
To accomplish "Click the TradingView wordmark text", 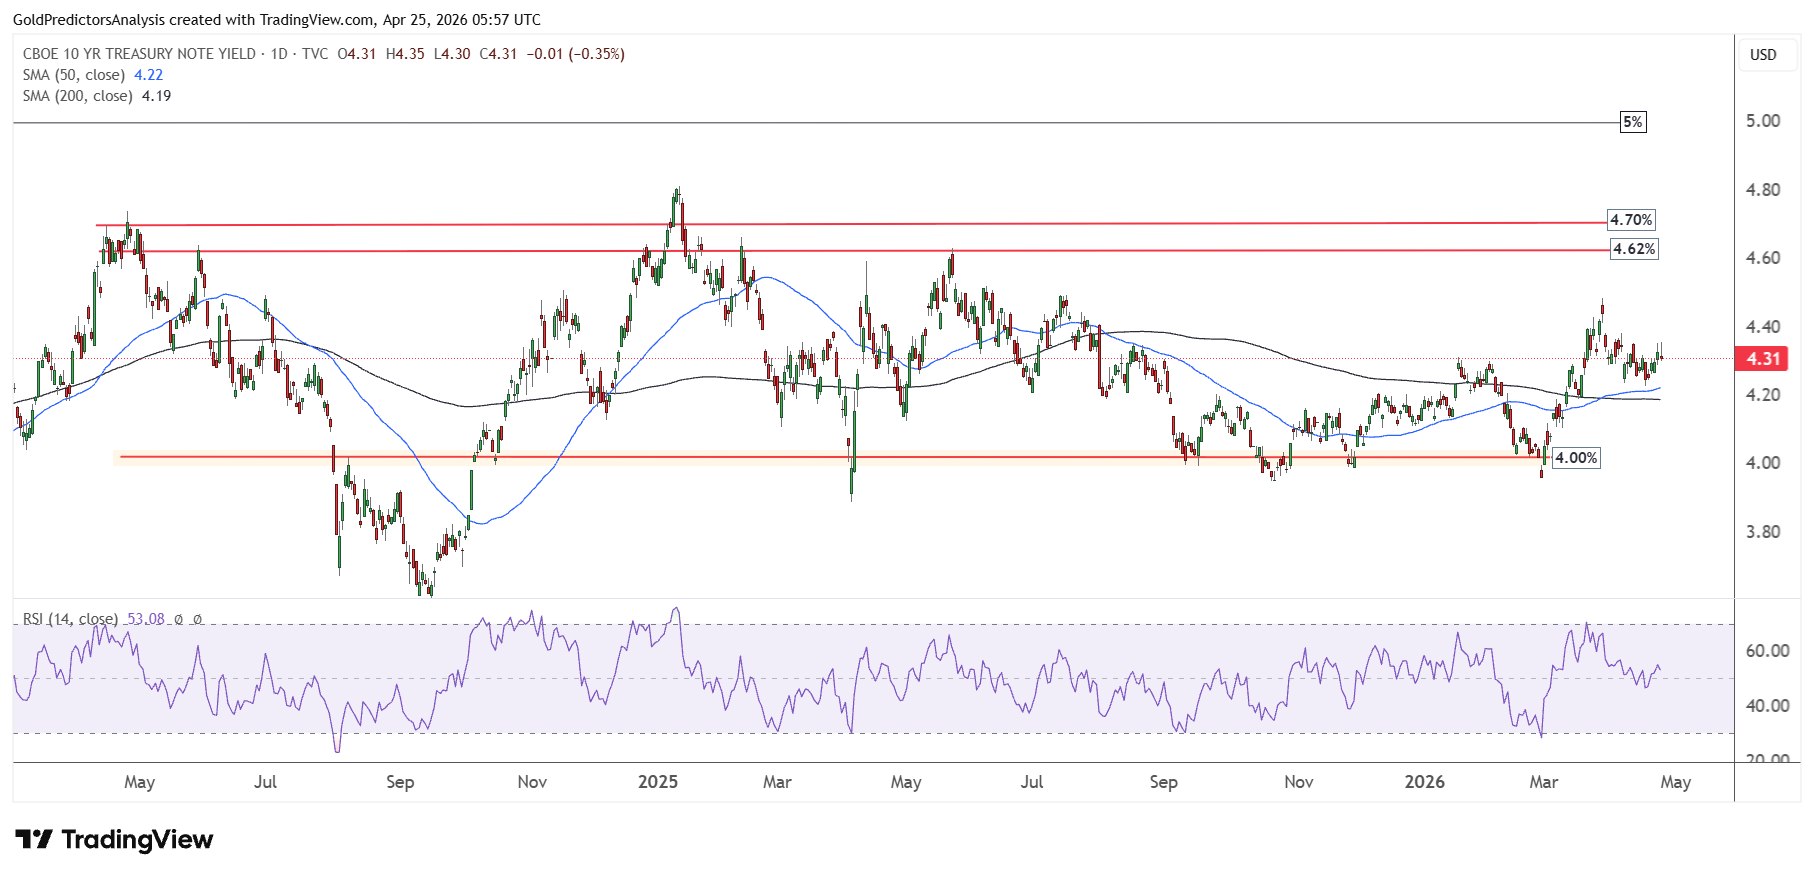I will [x=137, y=839].
